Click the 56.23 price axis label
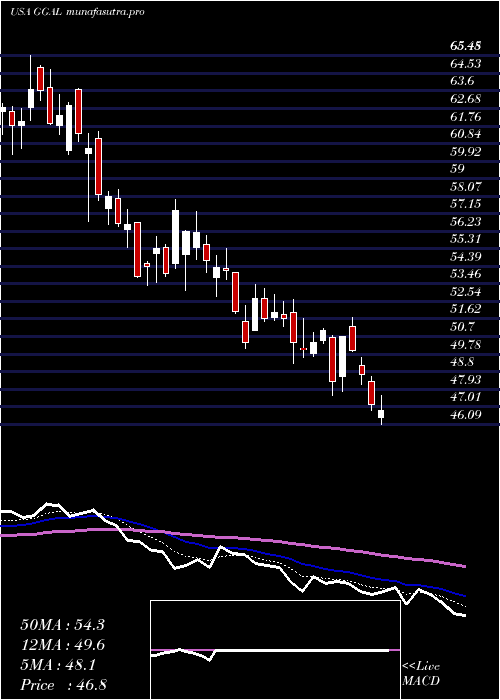Image resolution: width=500 pixels, height=700 pixels. pos(466,221)
